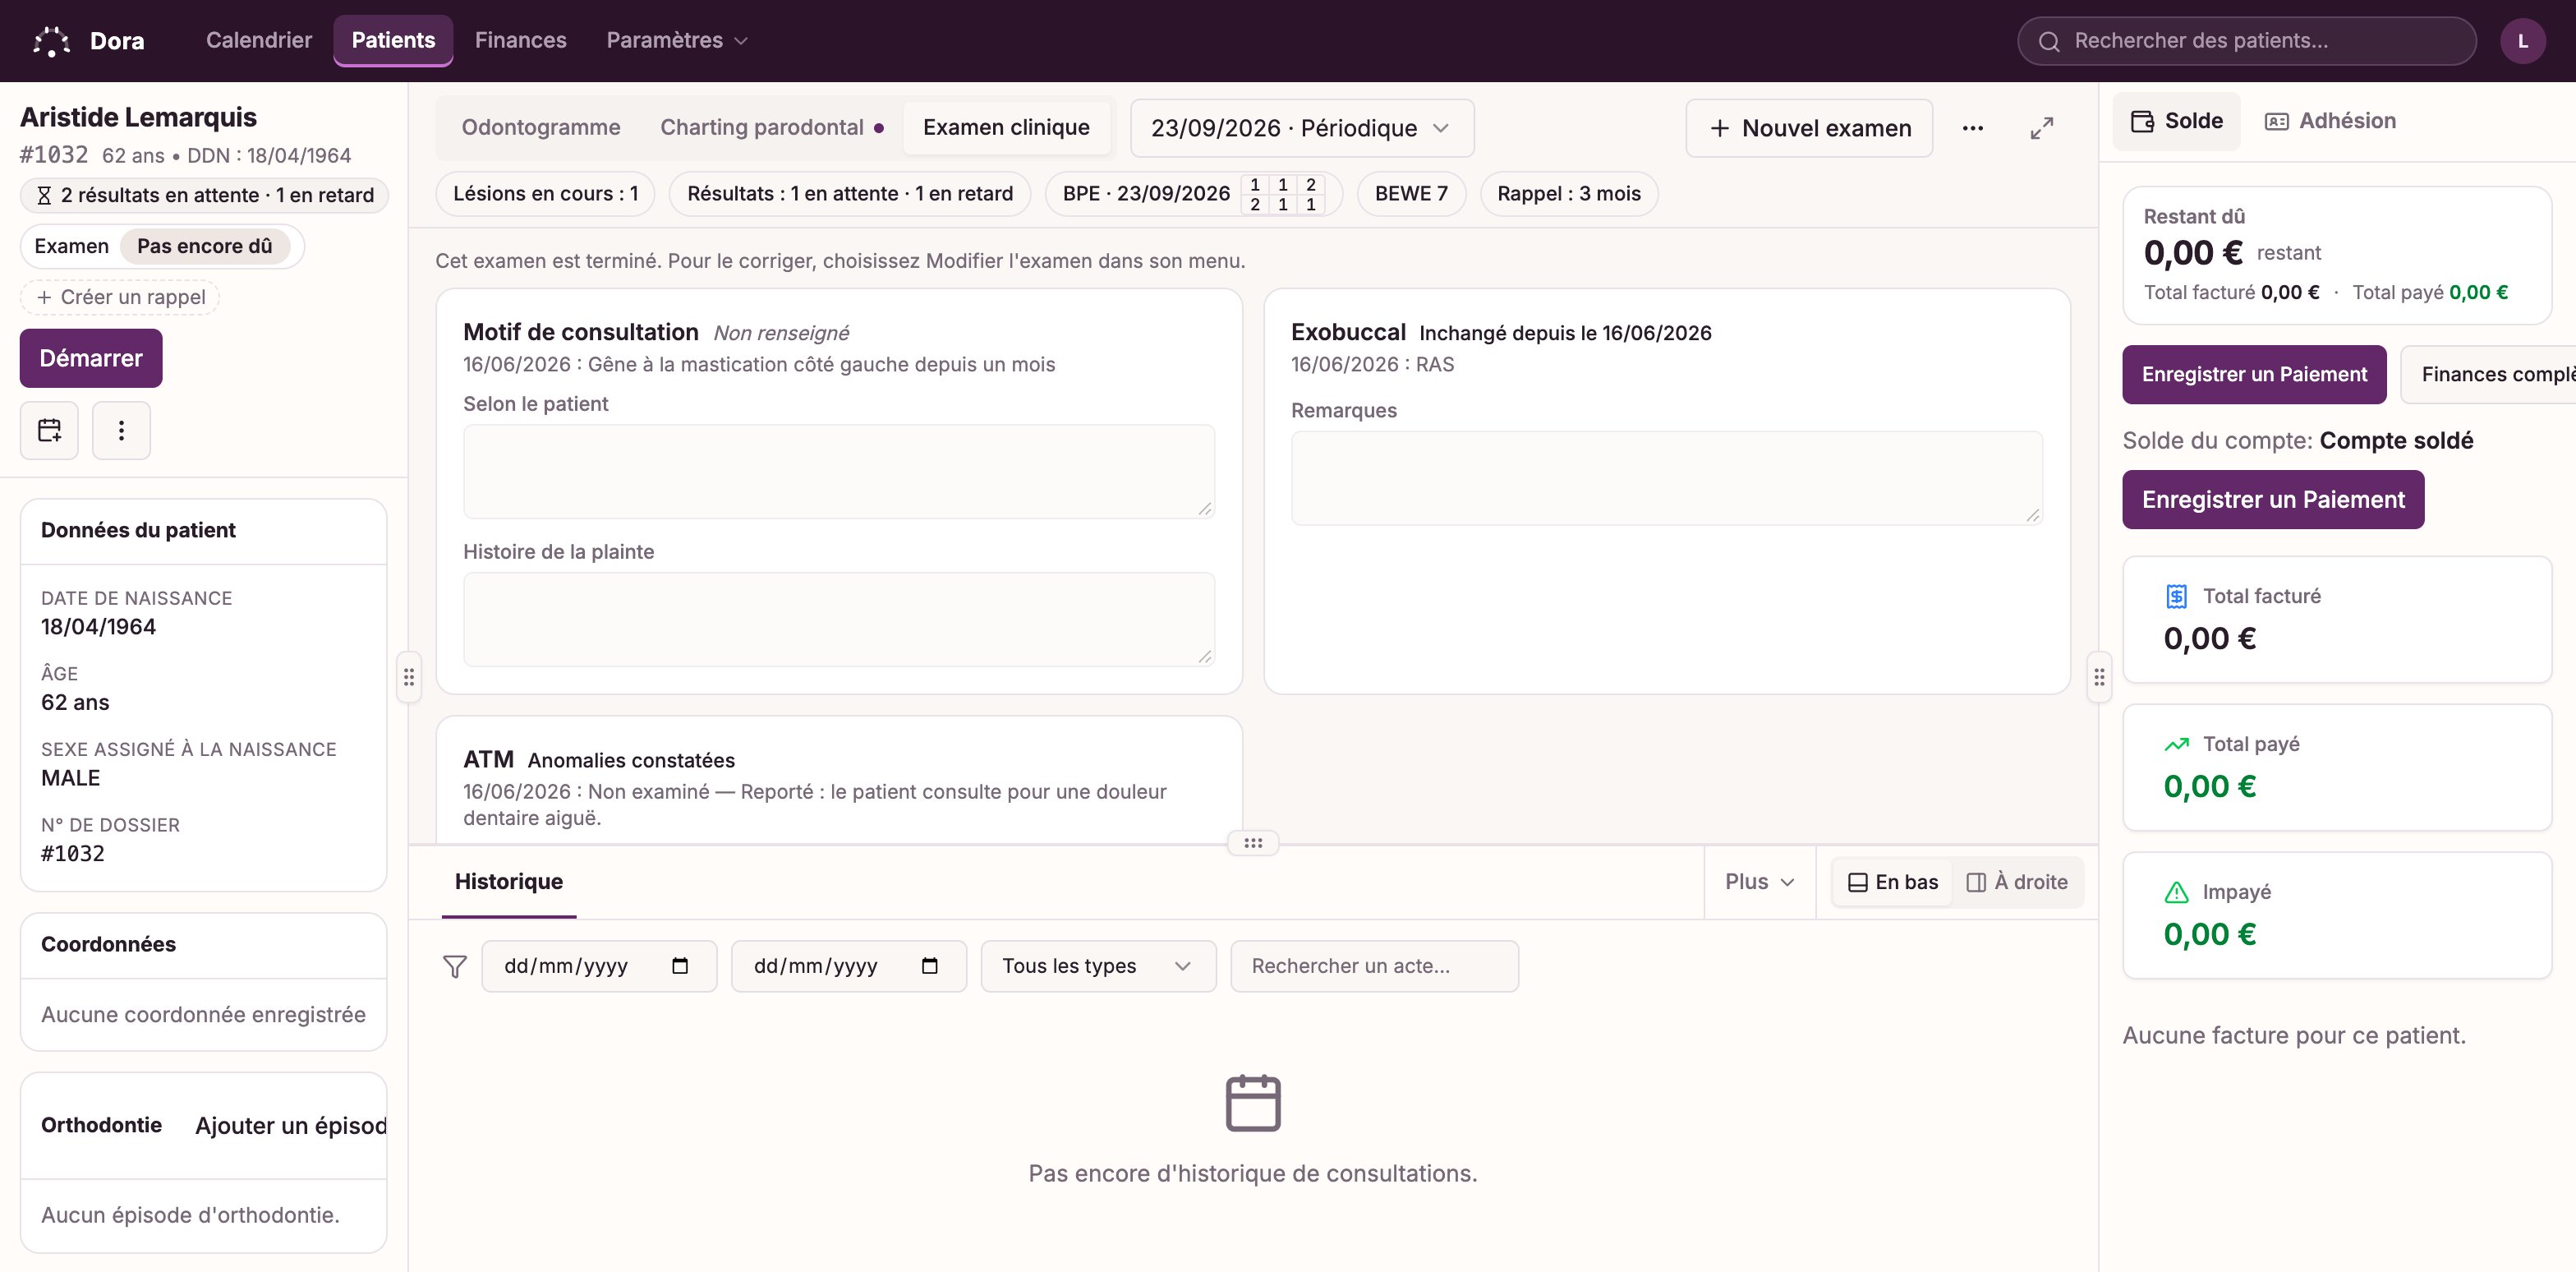Open the patient vertical dots menu
This screenshot has height=1272, width=2576.
click(x=121, y=430)
